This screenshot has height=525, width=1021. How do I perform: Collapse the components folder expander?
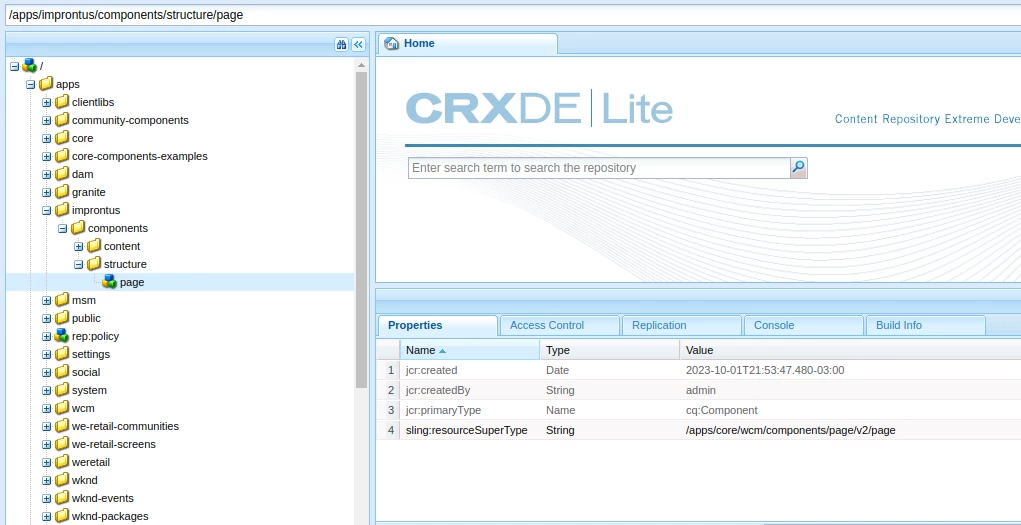point(63,229)
